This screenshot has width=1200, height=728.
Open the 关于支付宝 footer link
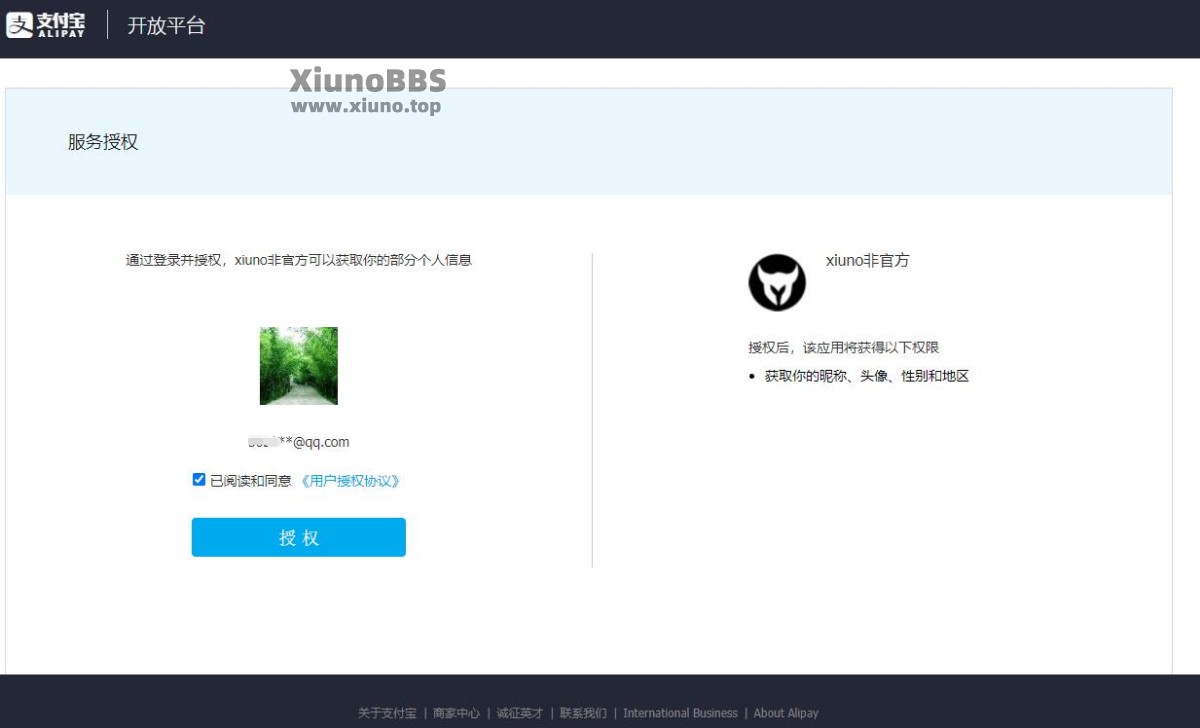(x=387, y=713)
